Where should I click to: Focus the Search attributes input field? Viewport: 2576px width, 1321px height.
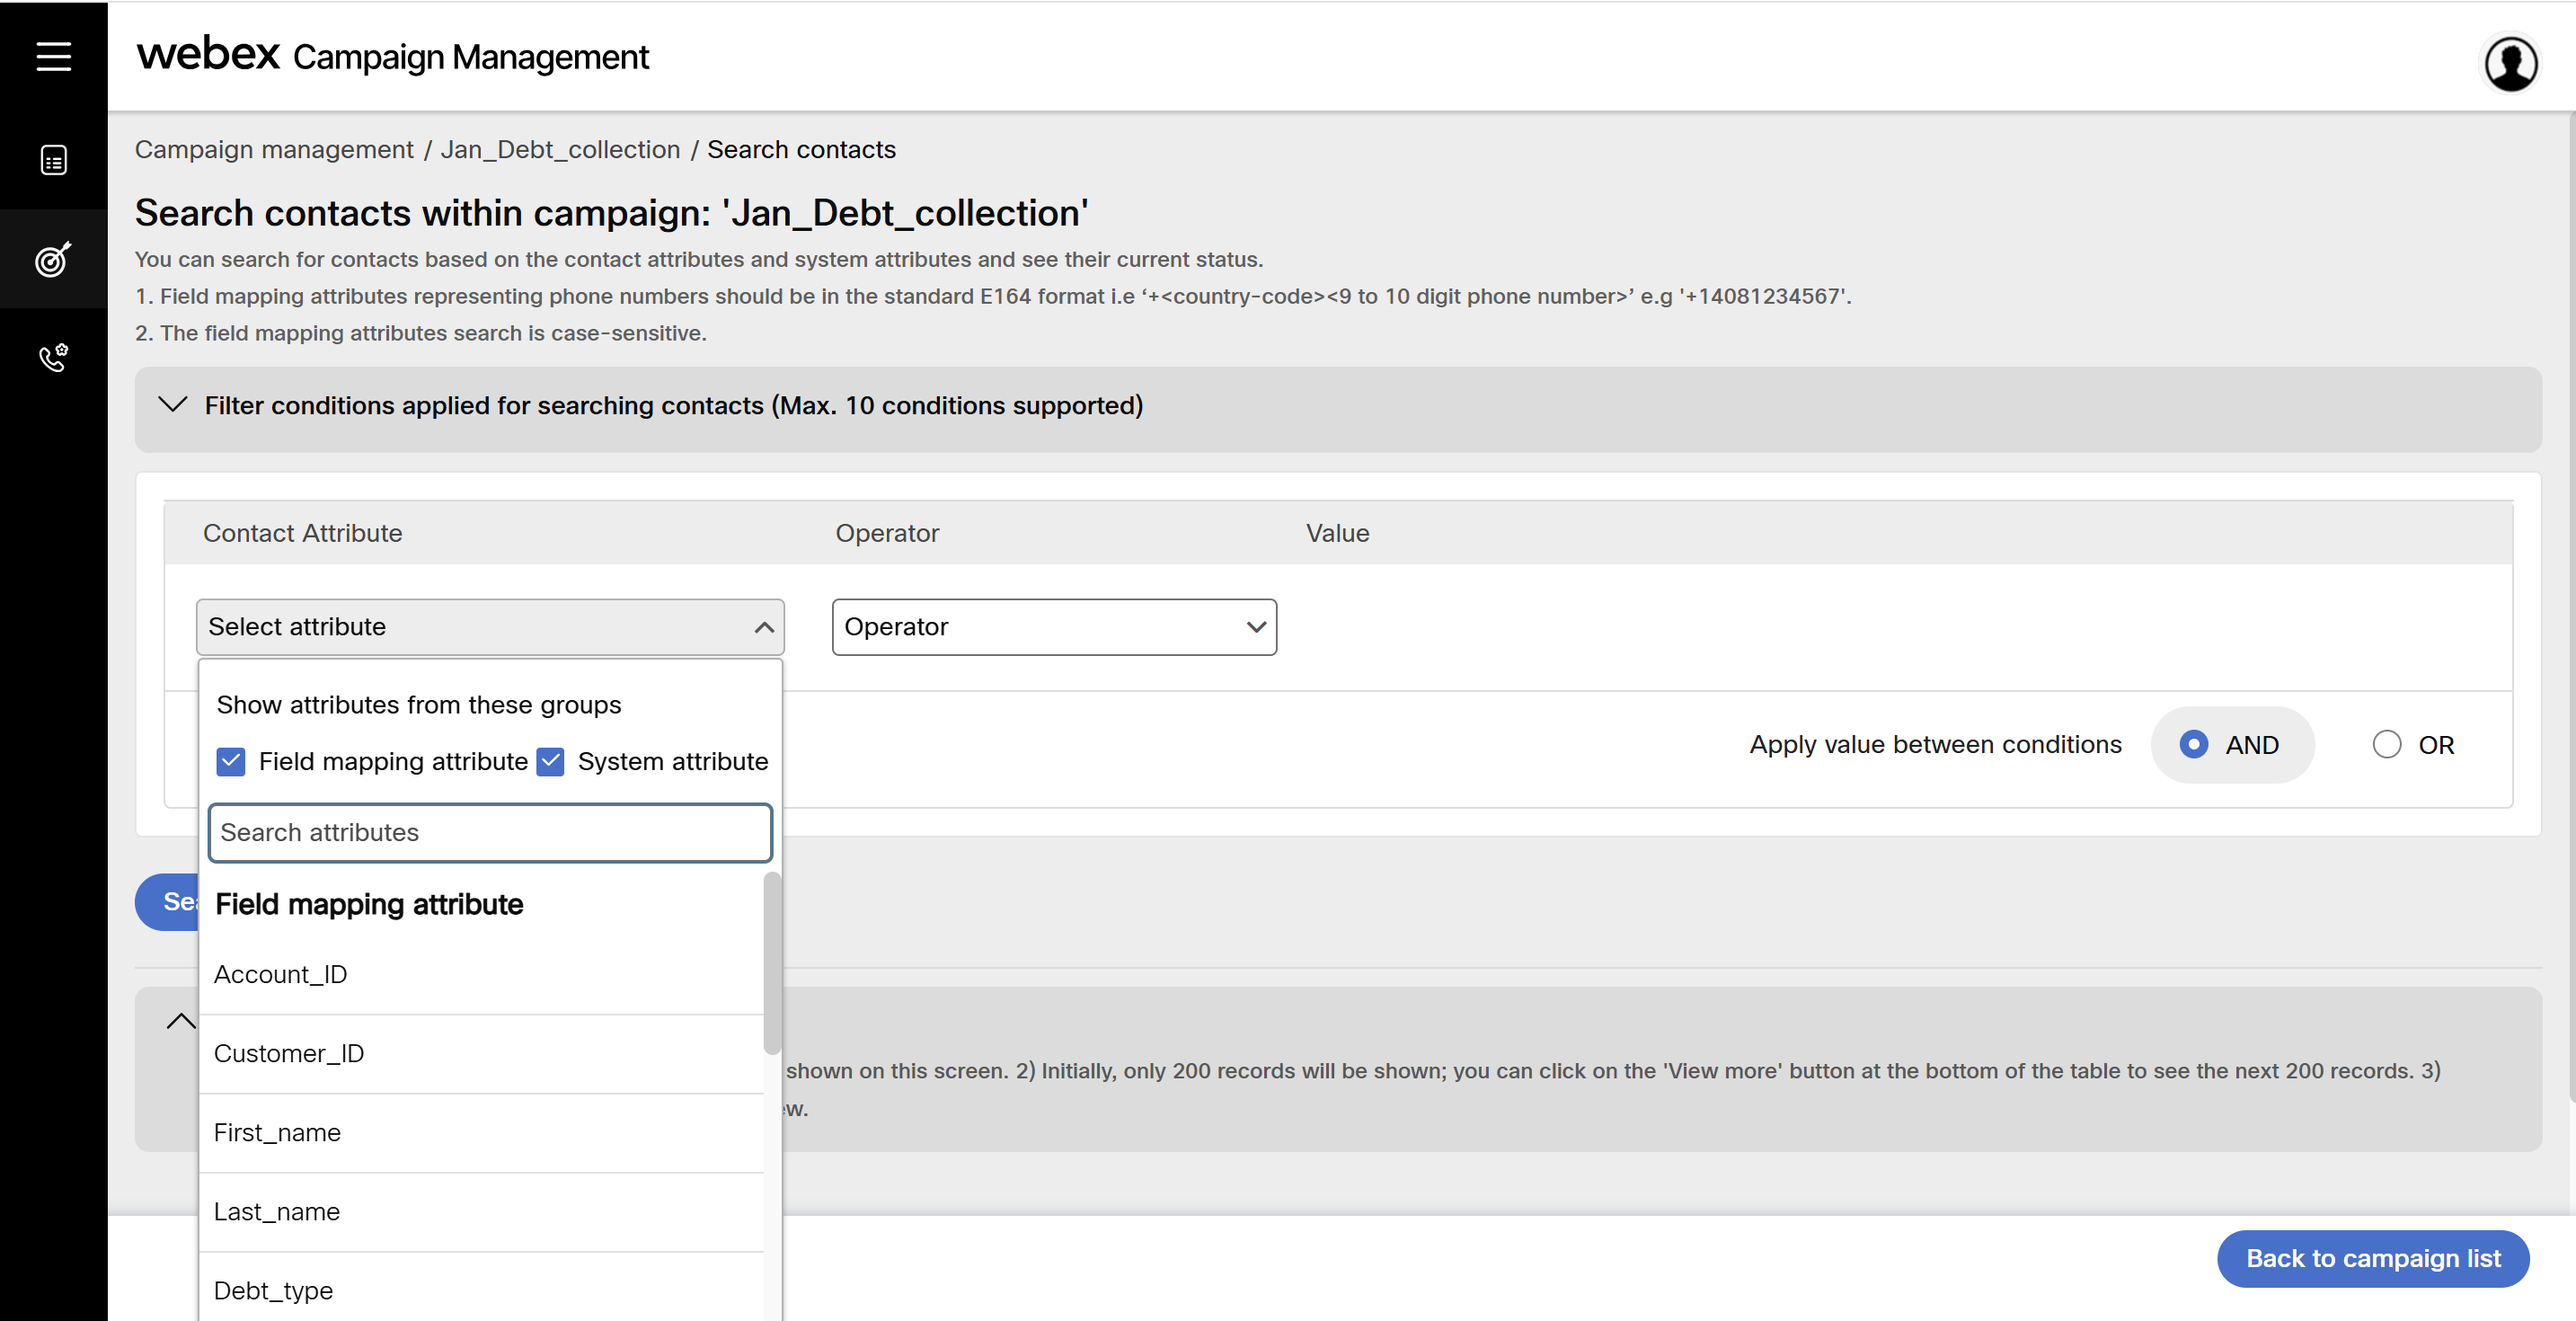(x=490, y=832)
